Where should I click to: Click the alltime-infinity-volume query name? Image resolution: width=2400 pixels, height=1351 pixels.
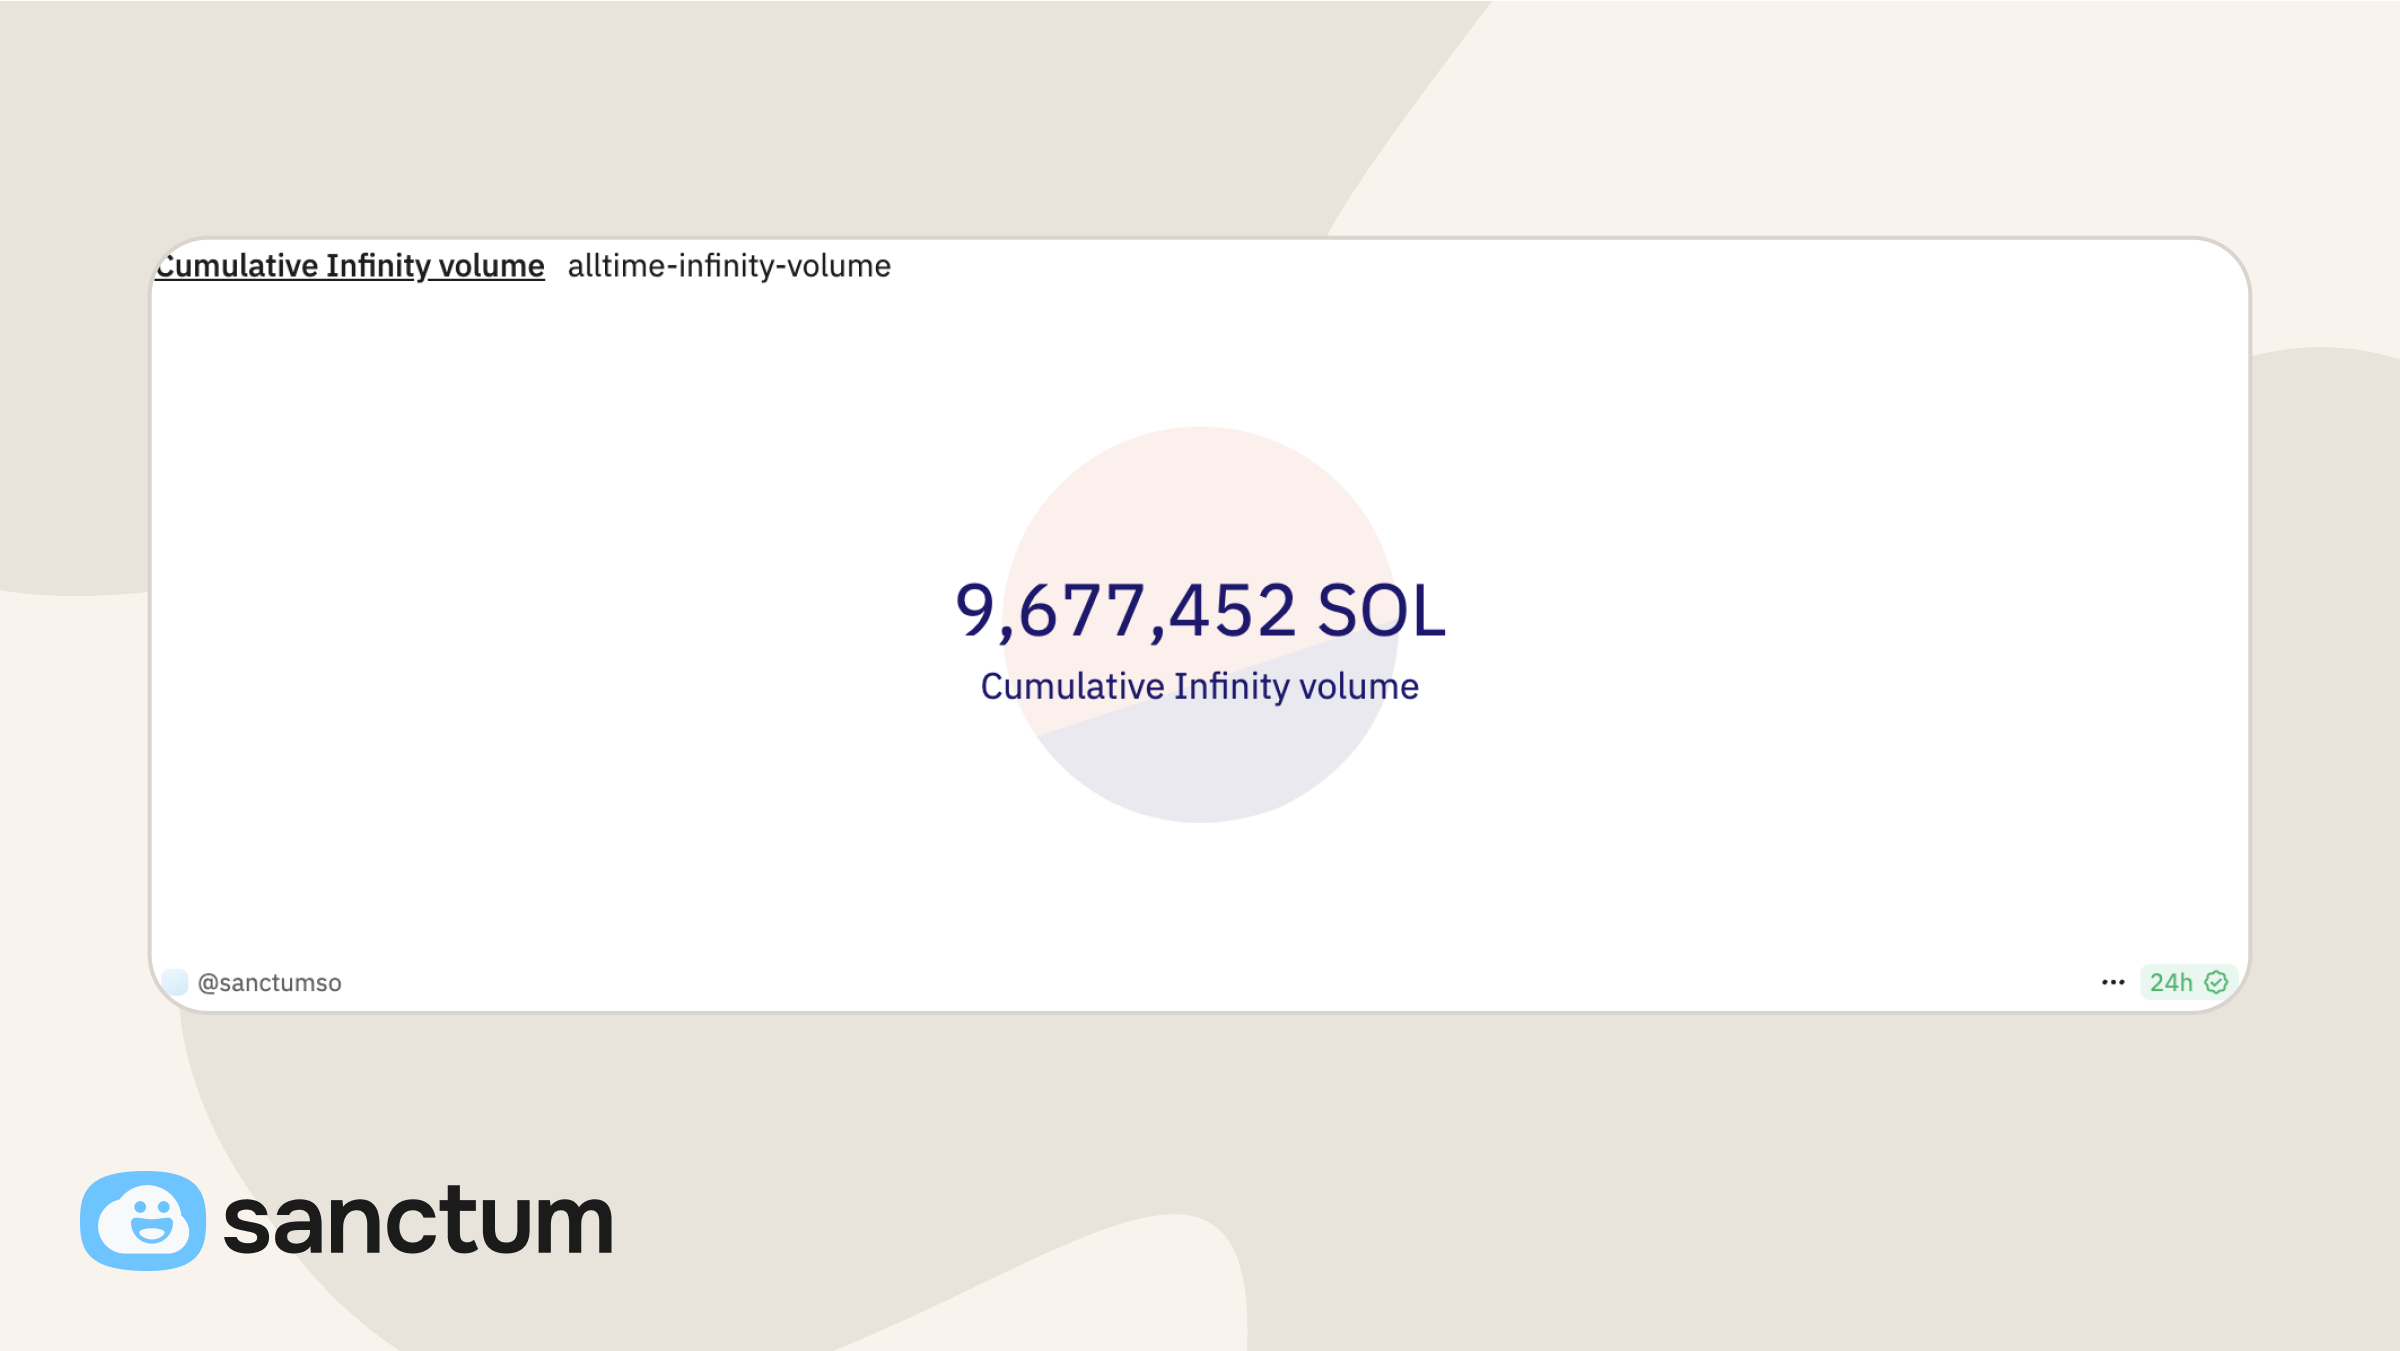click(x=729, y=266)
